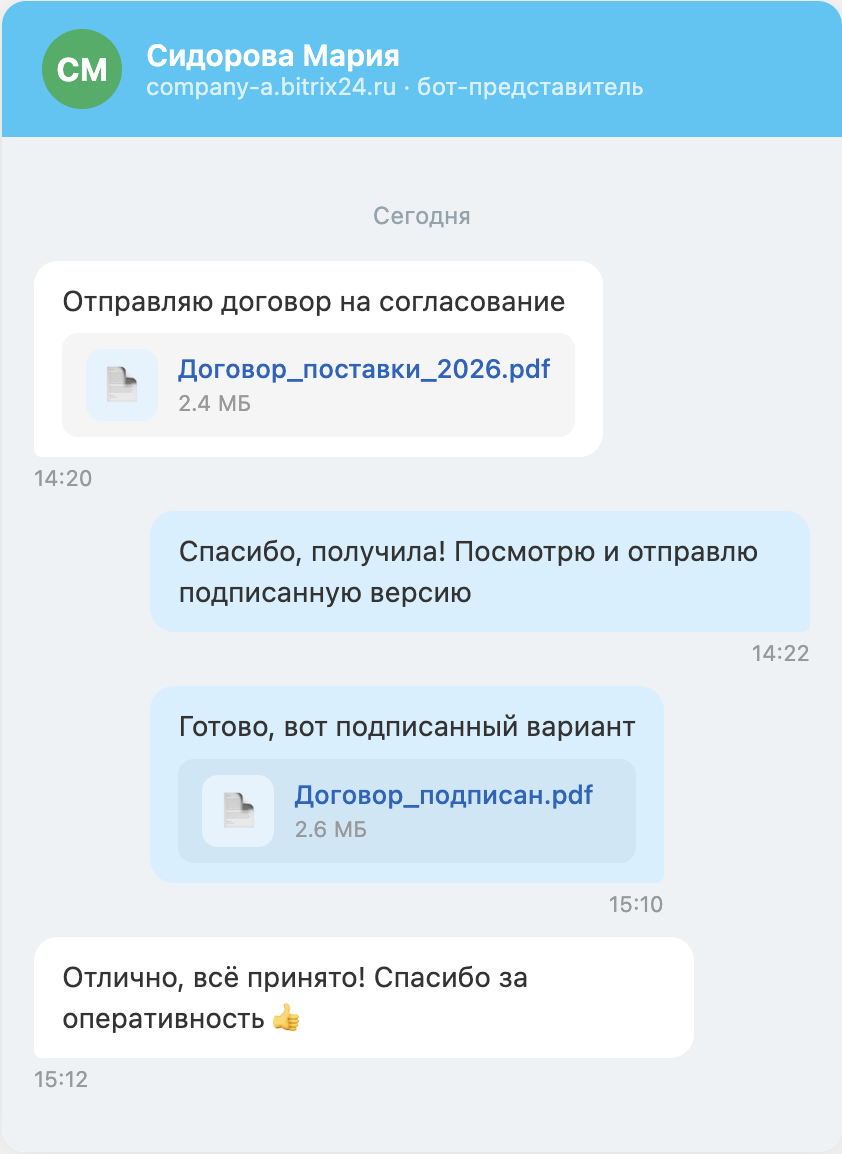Screen dimensions: 842x1154
Task: Click the 15:12 message timestamp
Action: (61, 1080)
